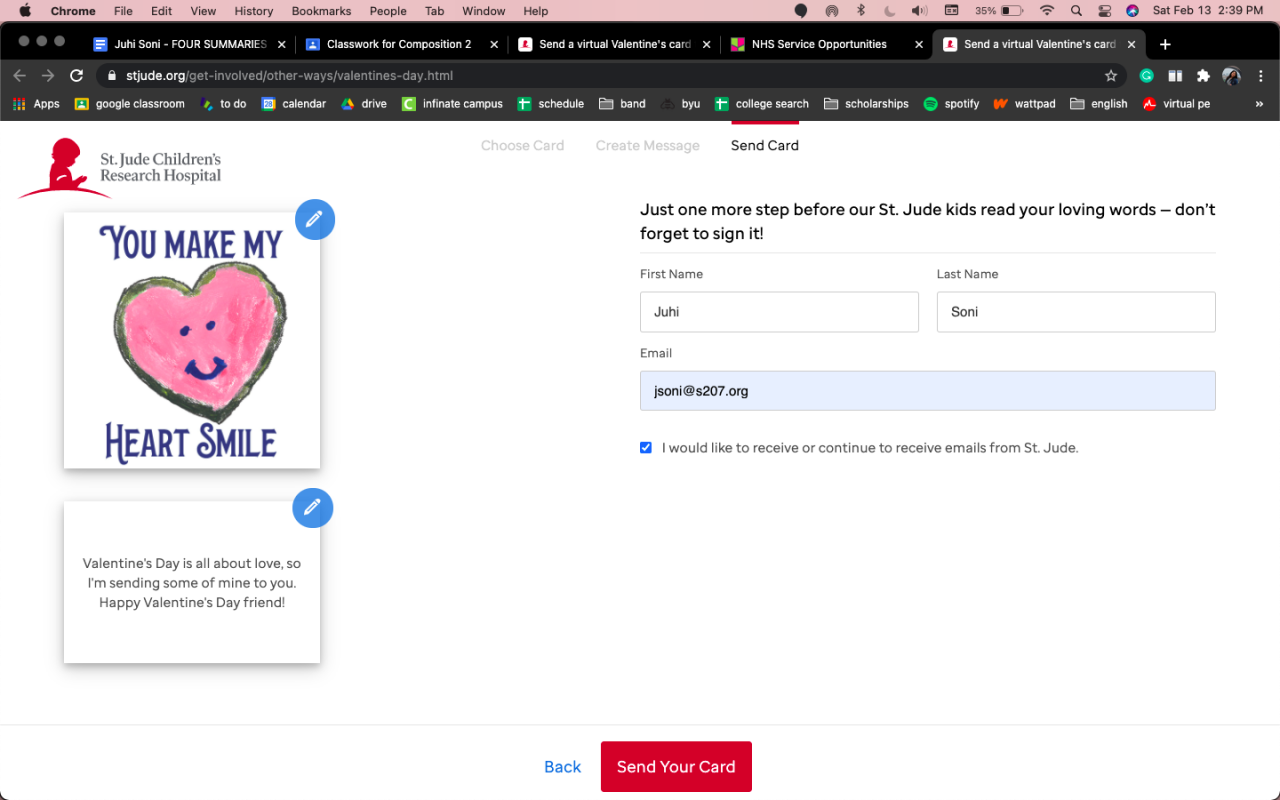Image resolution: width=1280 pixels, height=800 pixels.
Task: Open the File menu
Action: pyautogui.click(x=123, y=11)
